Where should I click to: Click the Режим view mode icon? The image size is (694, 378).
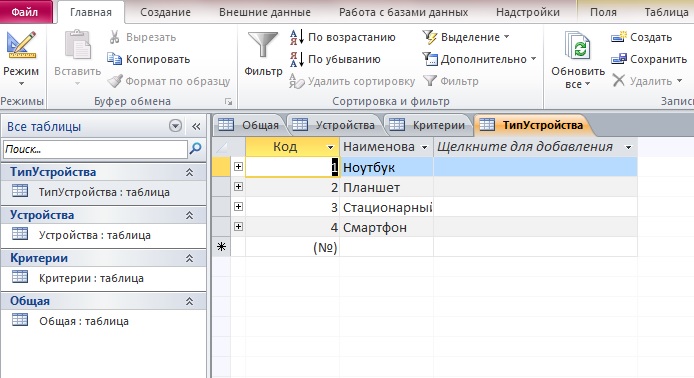click(21, 46)
